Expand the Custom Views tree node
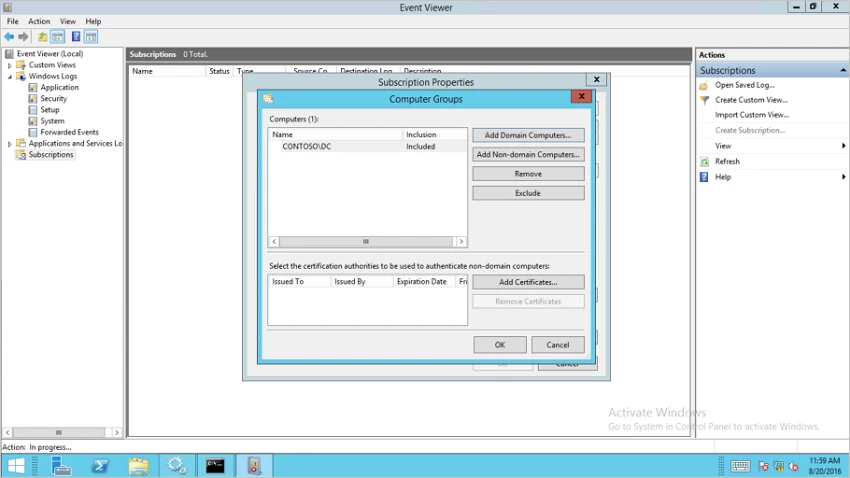Viewport: 850px width, 478px height. 10,66
